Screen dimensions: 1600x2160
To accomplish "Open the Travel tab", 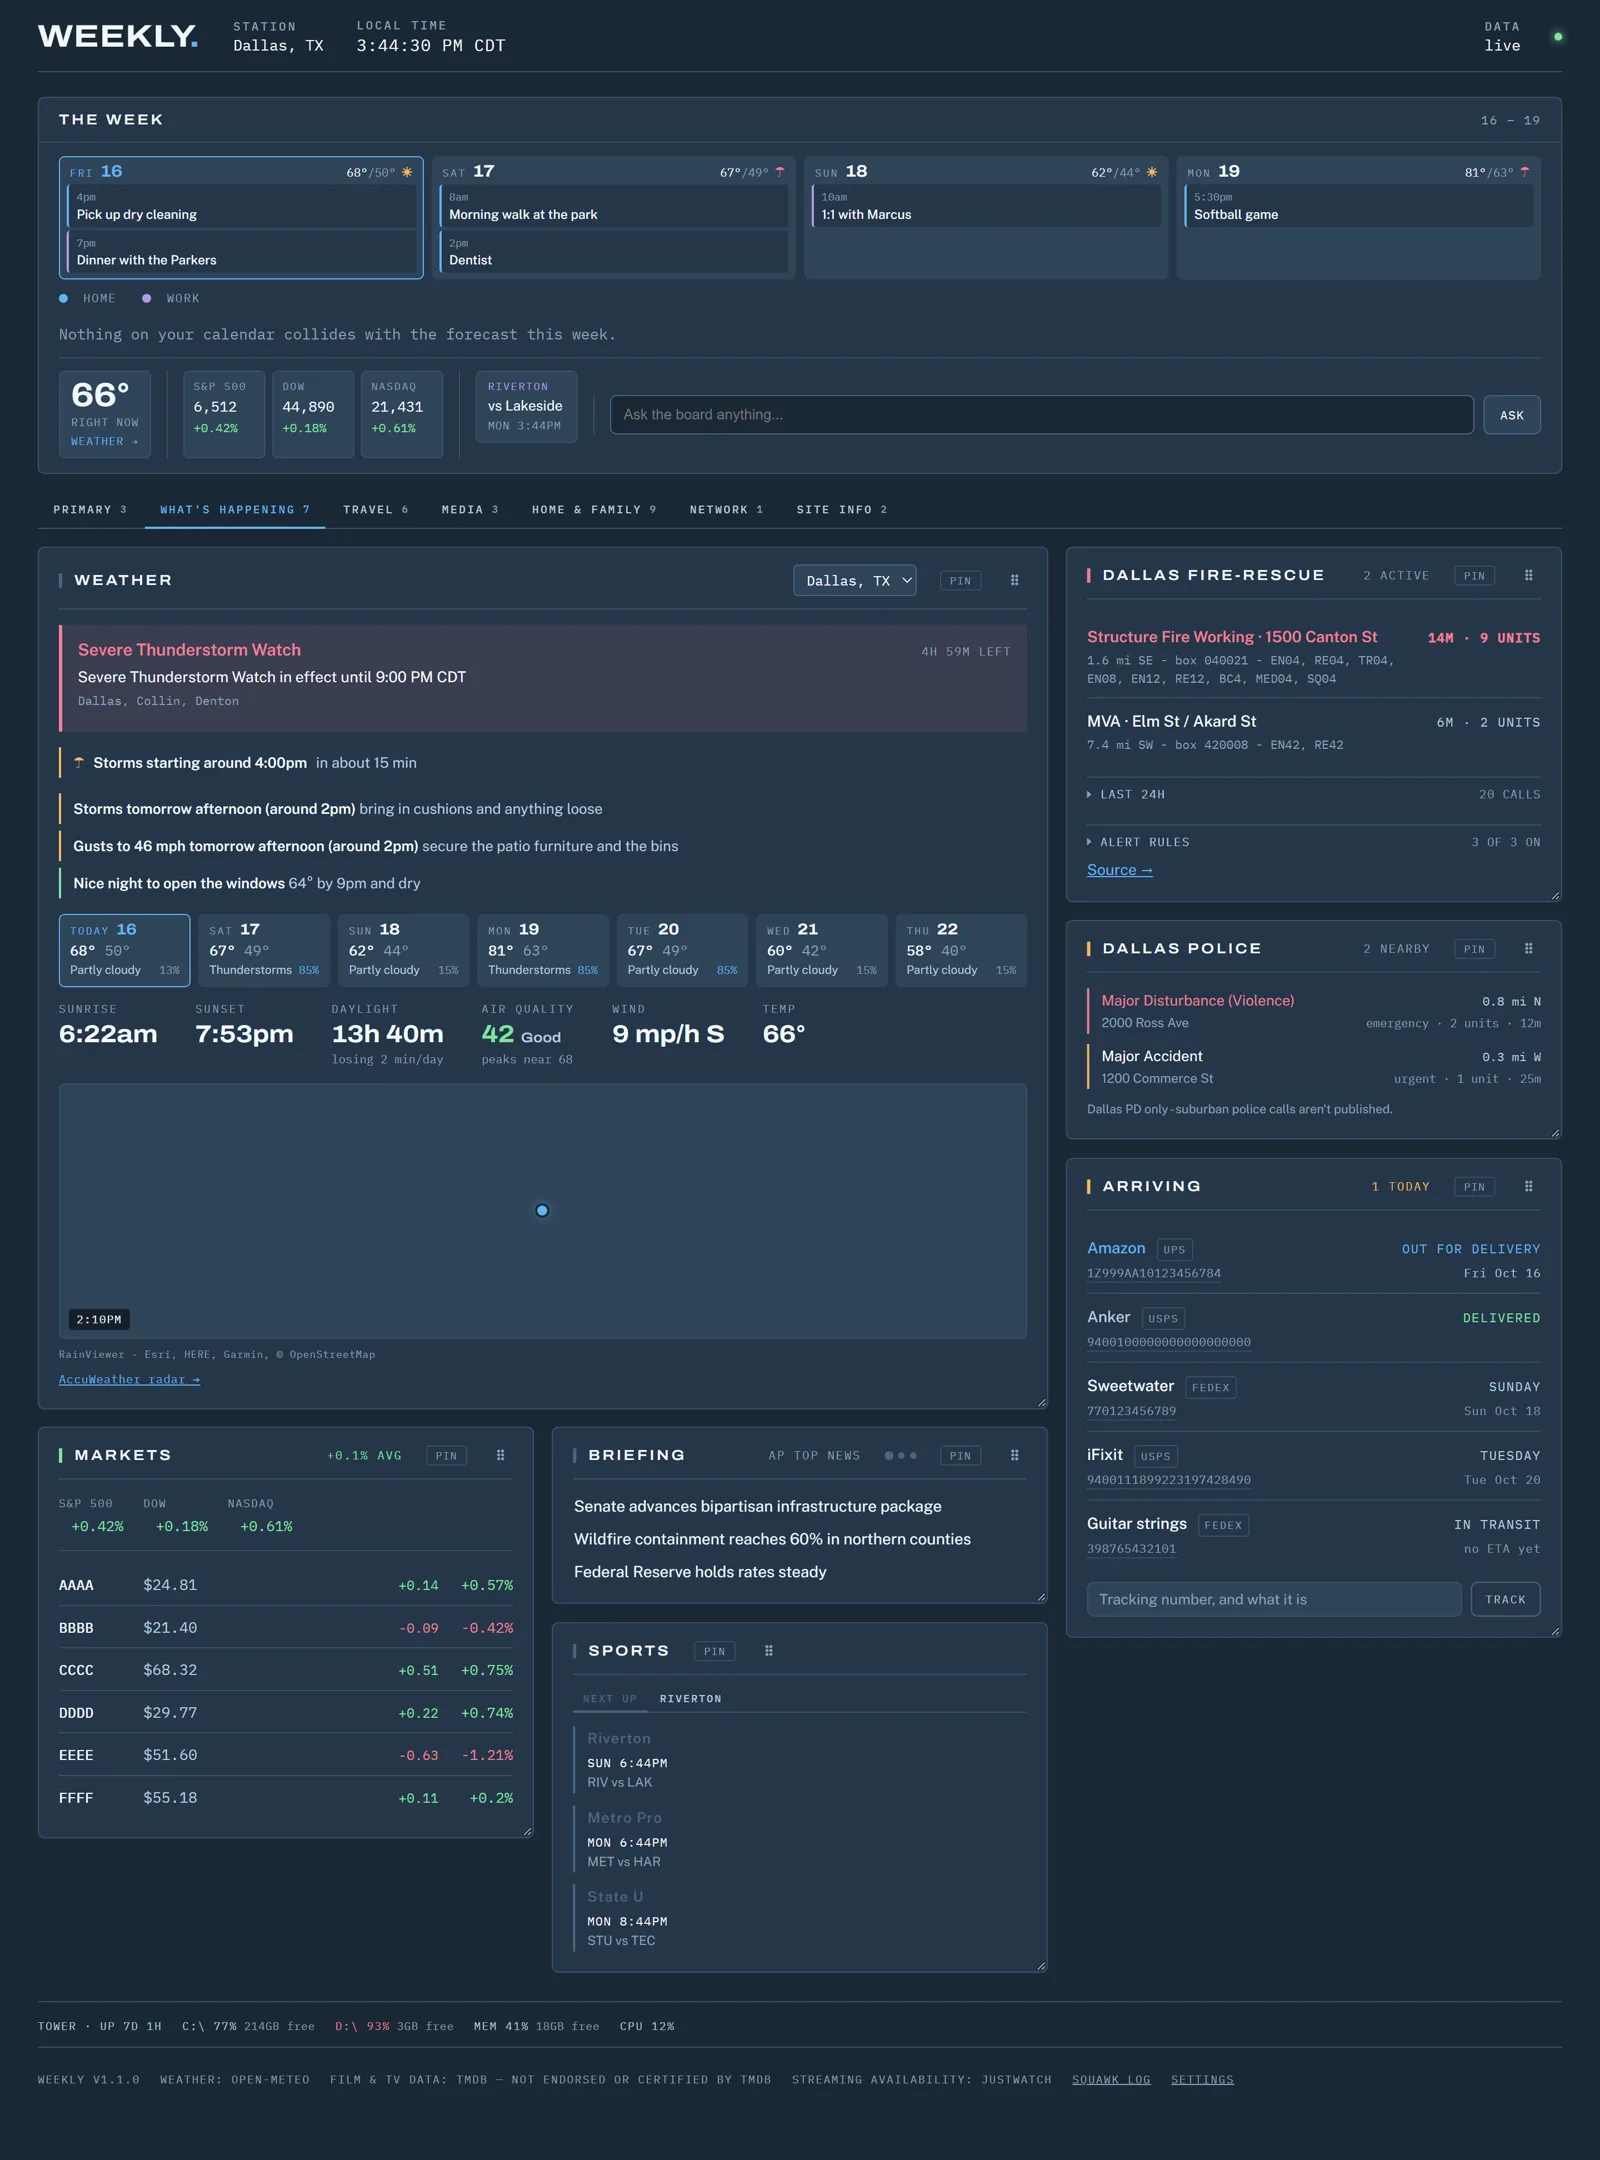I will click(x=376, y=509).
